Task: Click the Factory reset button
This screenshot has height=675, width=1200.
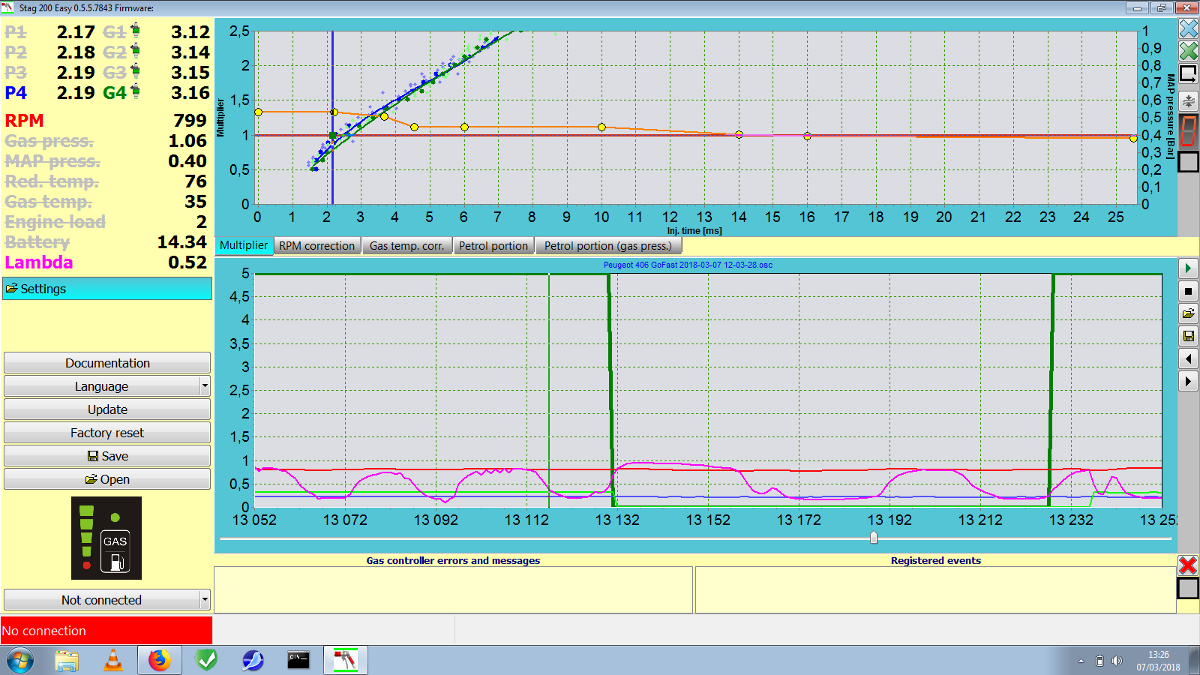Action: [x=107, y=433]
